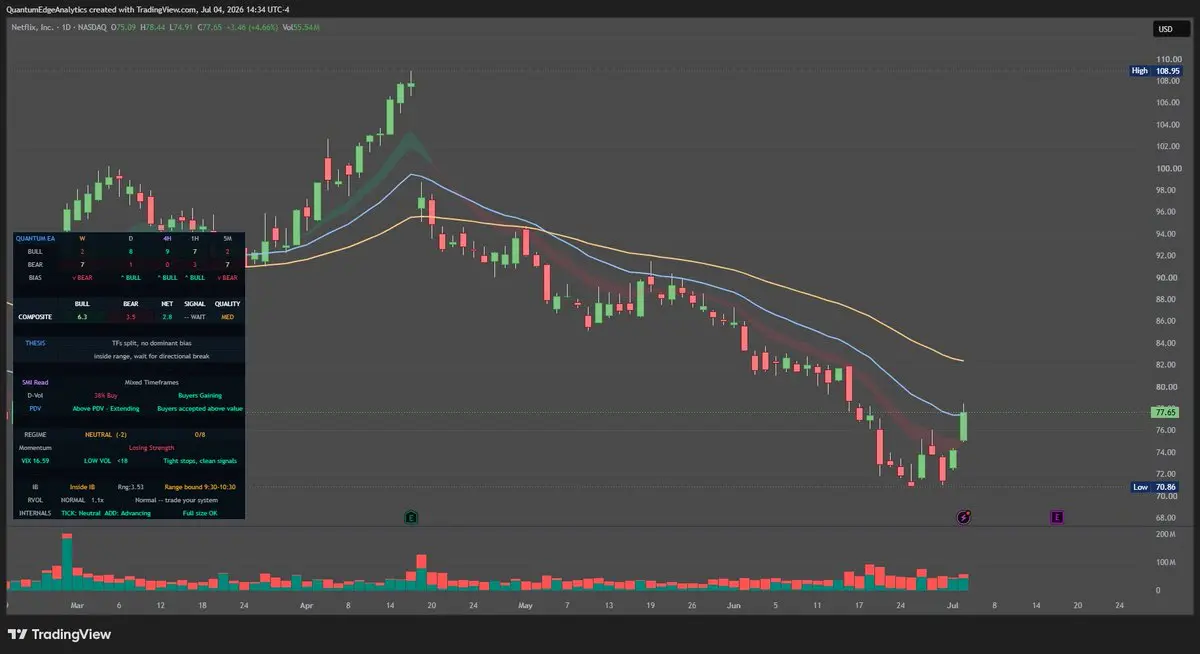Click the Low 70.86 price label
1200x654 pixels.
[1153, 487]
